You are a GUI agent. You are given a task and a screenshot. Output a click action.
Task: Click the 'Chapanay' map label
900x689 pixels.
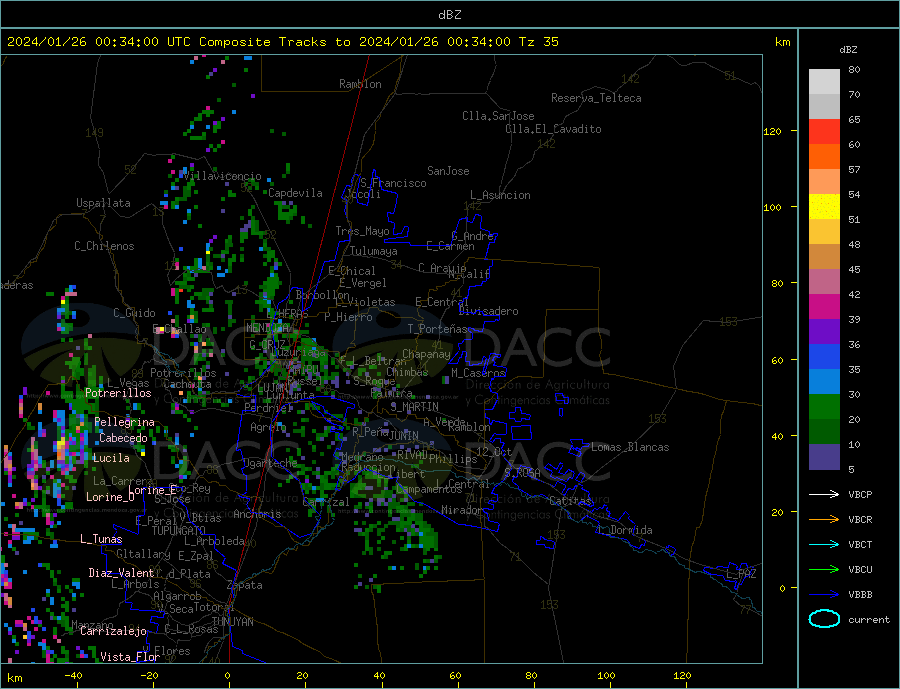click(x=426, y=354)
